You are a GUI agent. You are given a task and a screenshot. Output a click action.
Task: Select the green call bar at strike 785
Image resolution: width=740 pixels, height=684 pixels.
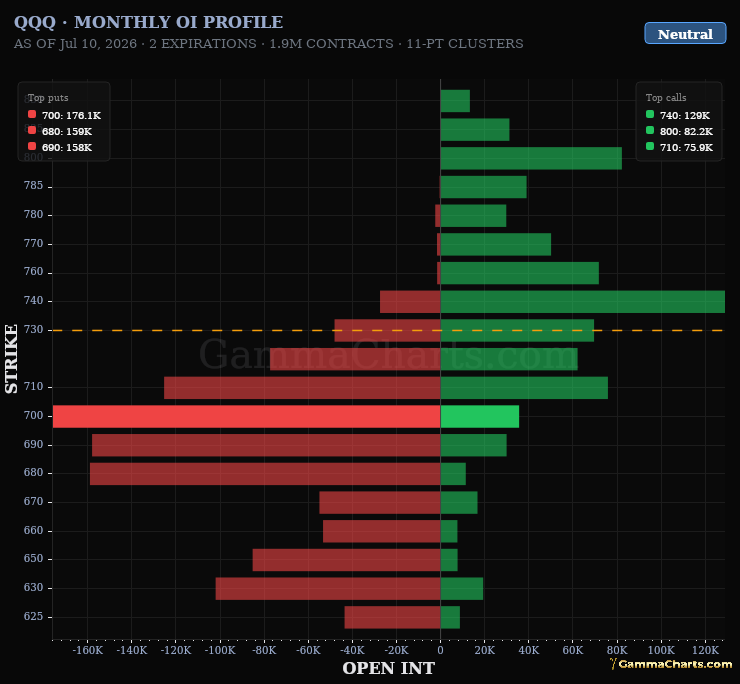coord(483,187)
